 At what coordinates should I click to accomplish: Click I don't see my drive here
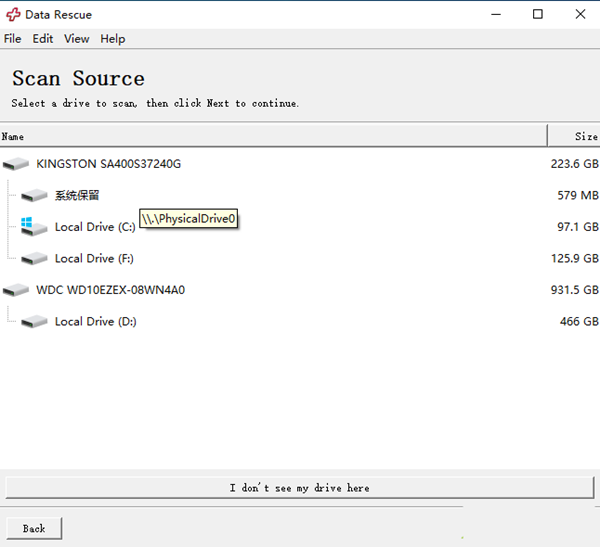pos(300,488)
